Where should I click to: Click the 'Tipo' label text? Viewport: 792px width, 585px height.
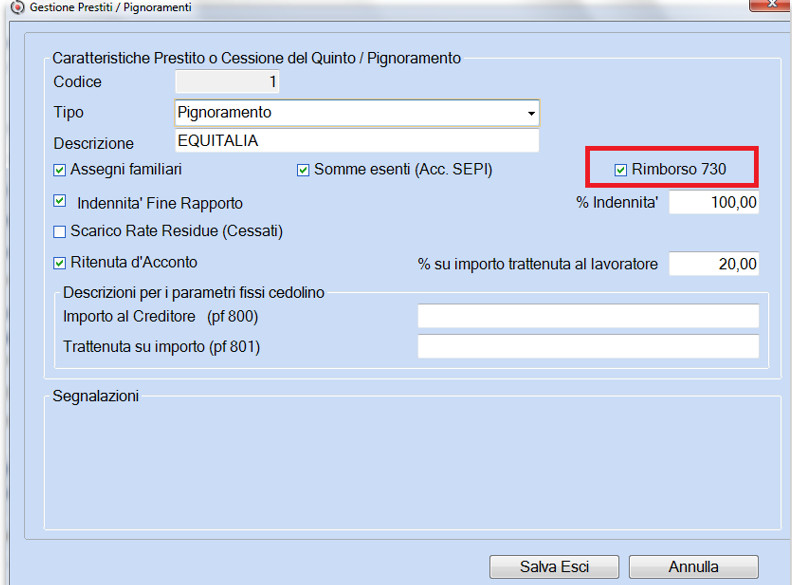[x=68, y=112]
